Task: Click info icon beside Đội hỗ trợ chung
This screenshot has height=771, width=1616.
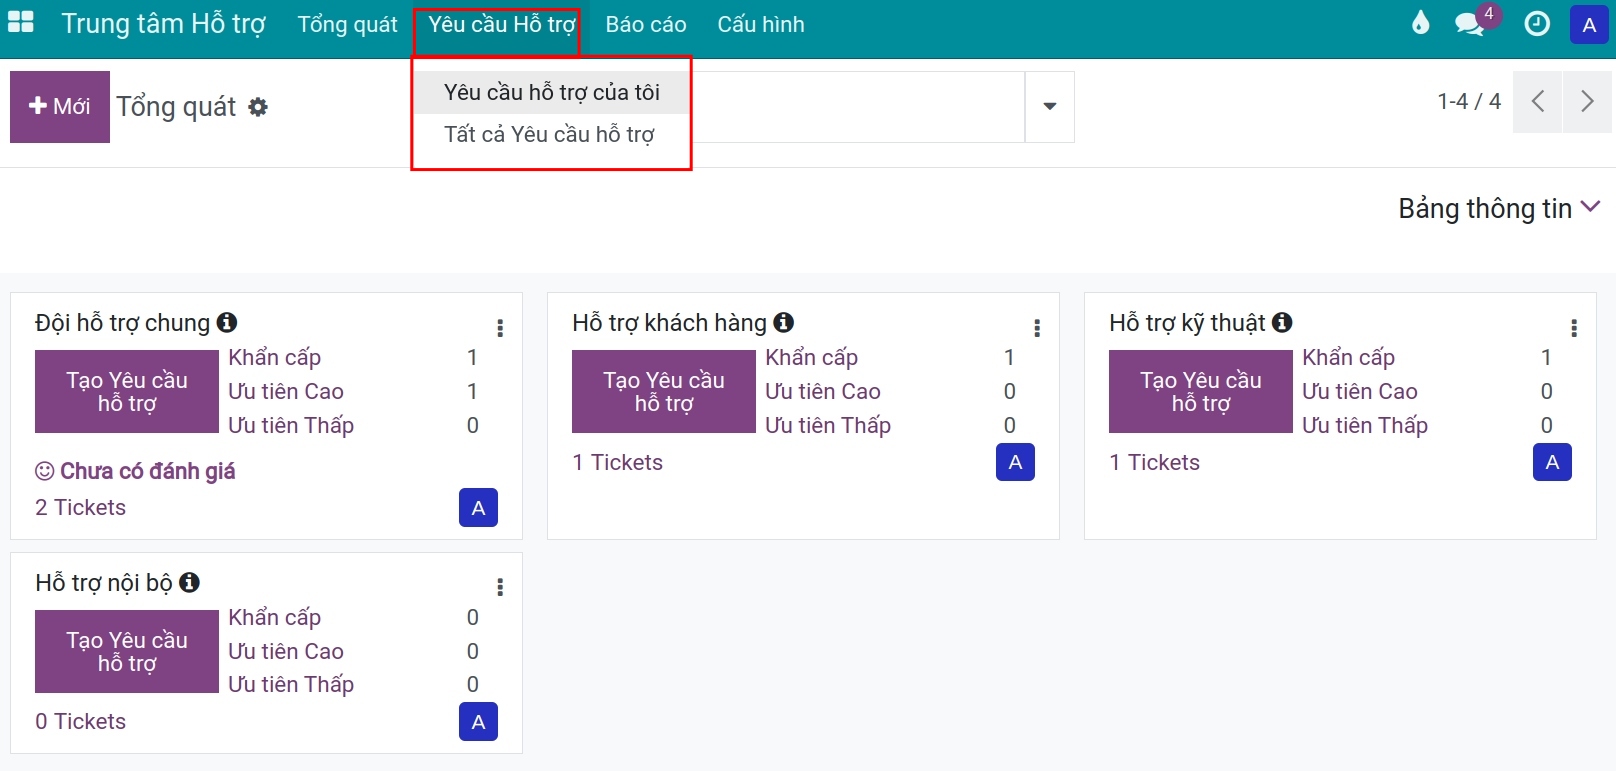Action: (x=227, y=322)
